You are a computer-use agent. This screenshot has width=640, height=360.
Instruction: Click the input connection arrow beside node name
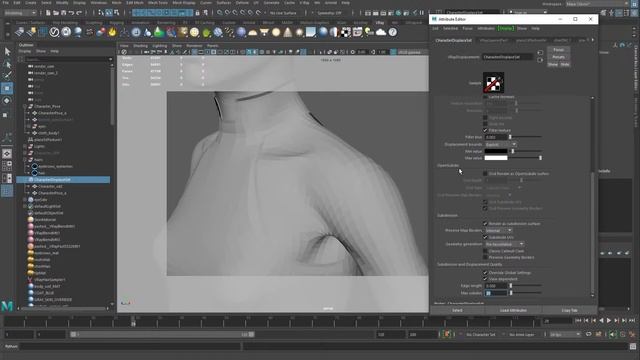point(540,53)
